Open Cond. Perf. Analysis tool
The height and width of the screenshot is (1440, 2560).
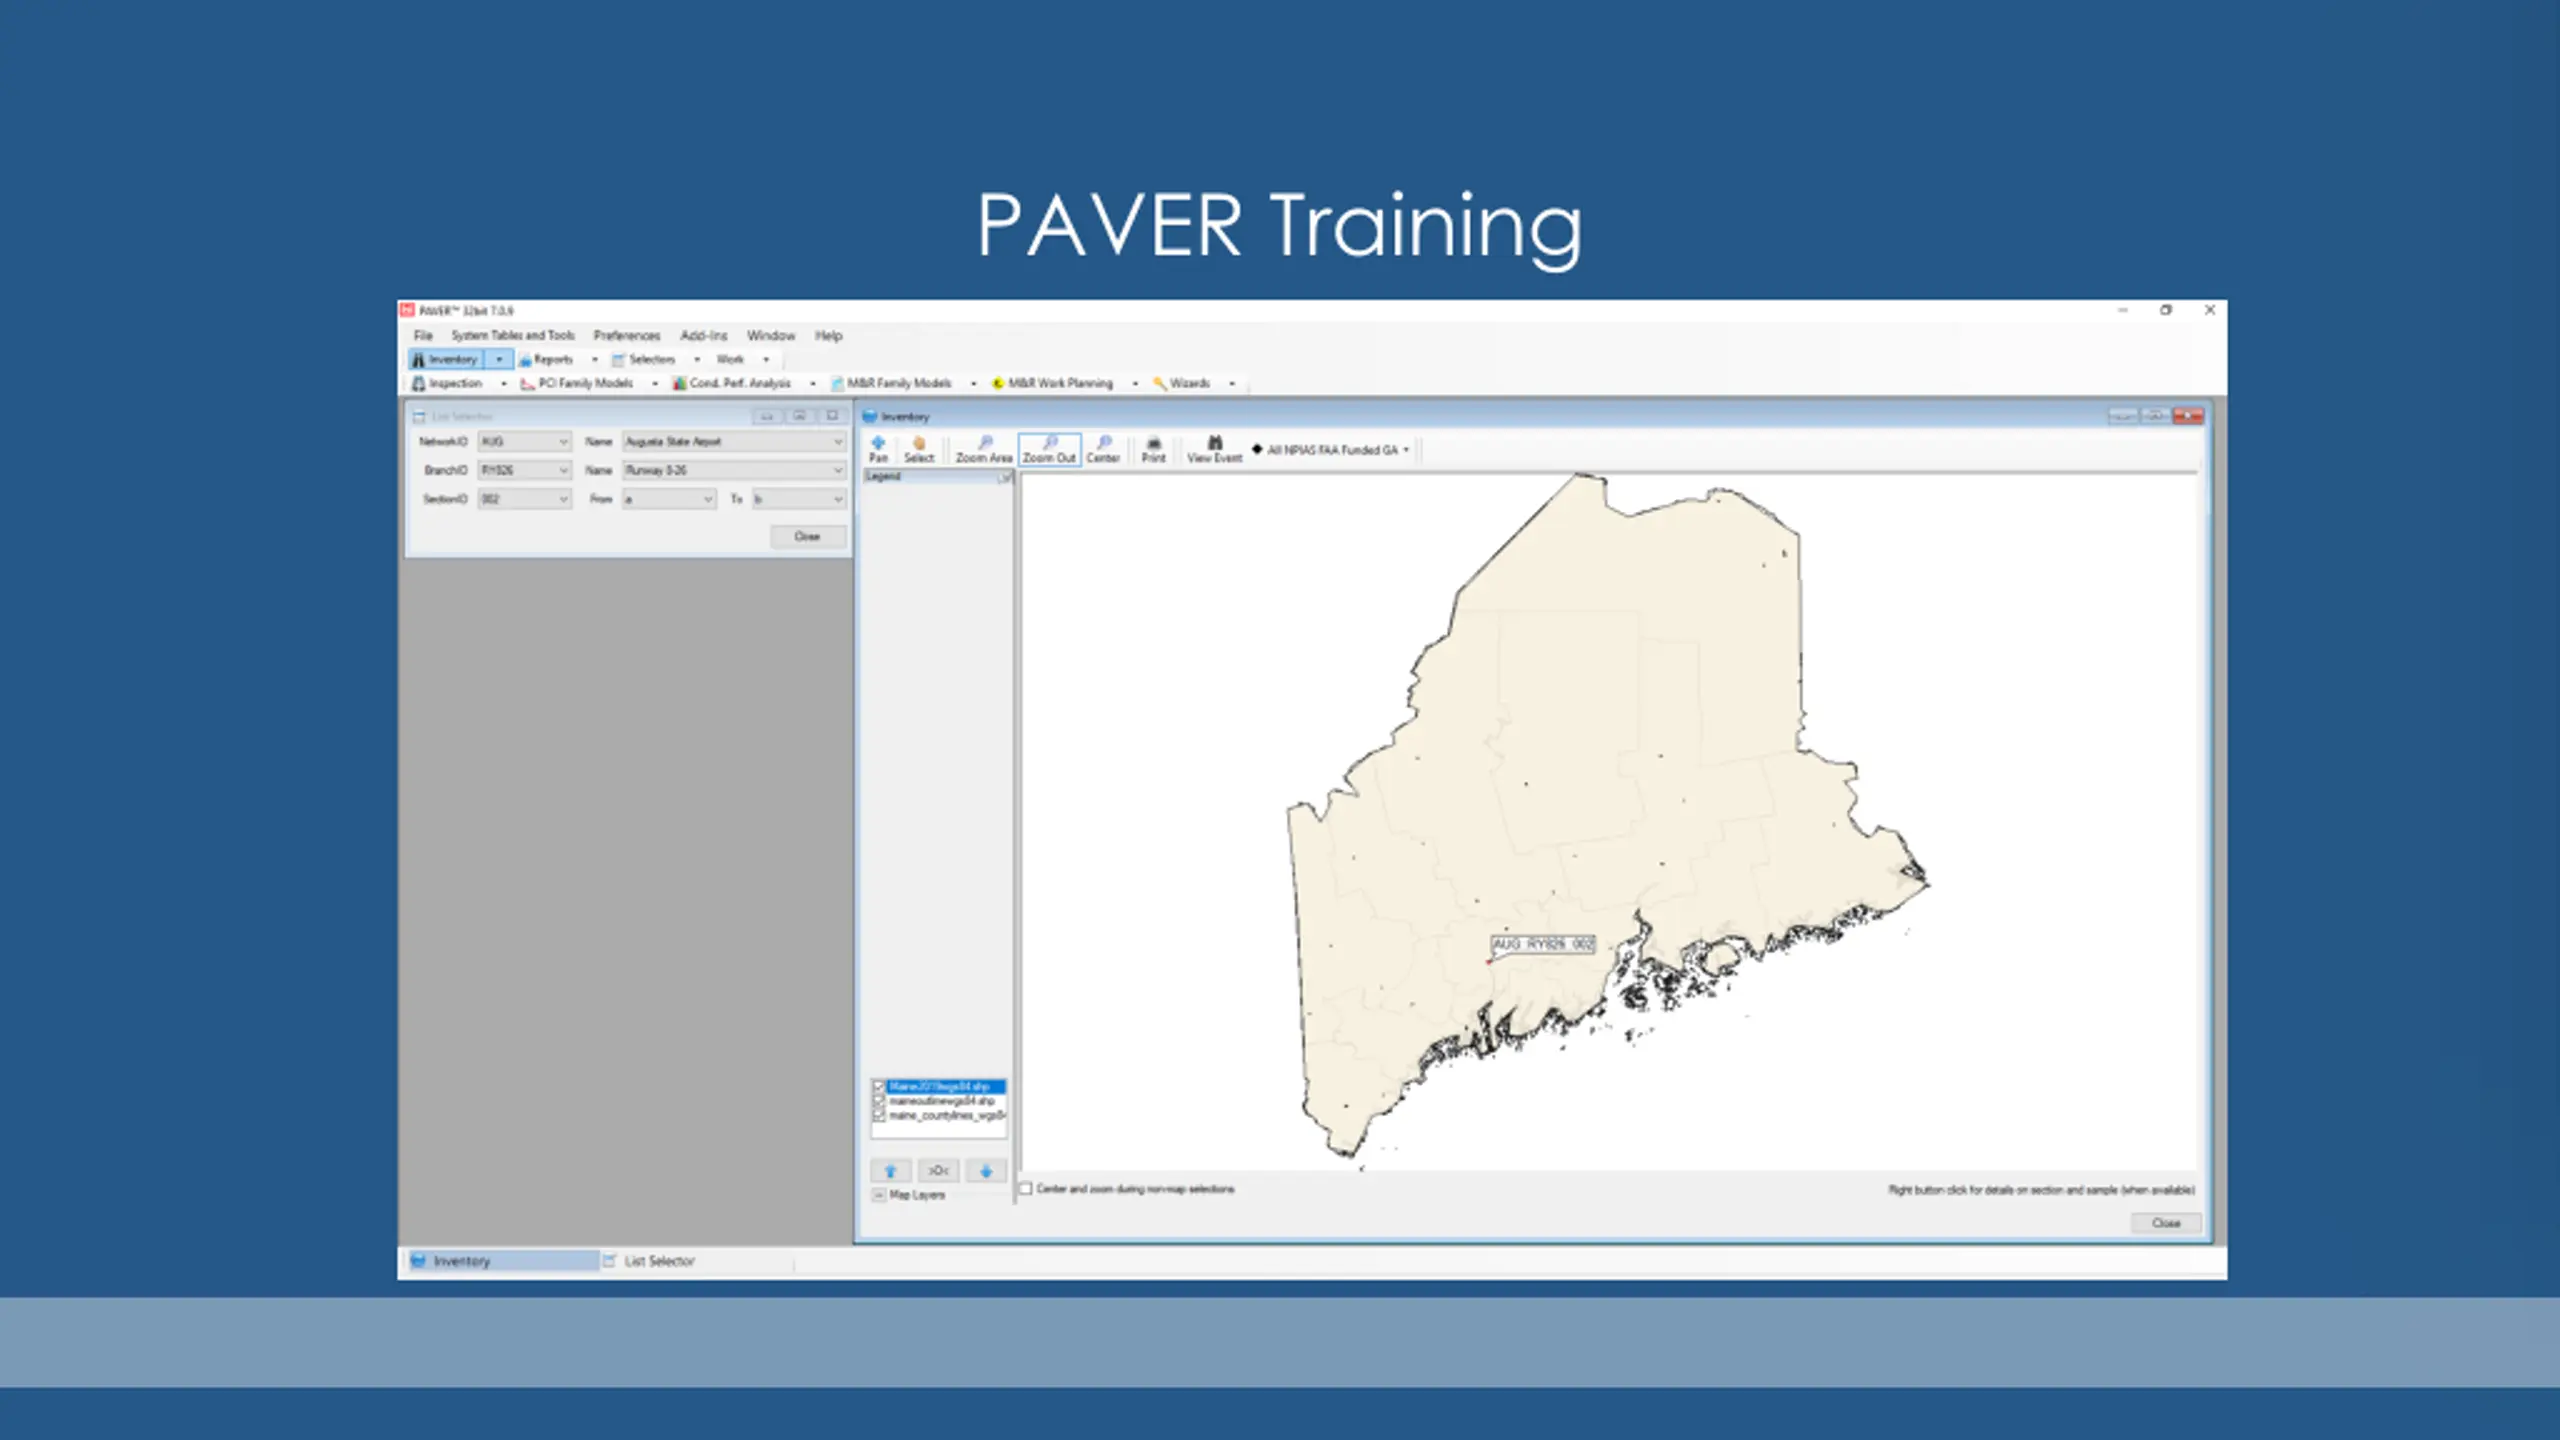(732, 383)
